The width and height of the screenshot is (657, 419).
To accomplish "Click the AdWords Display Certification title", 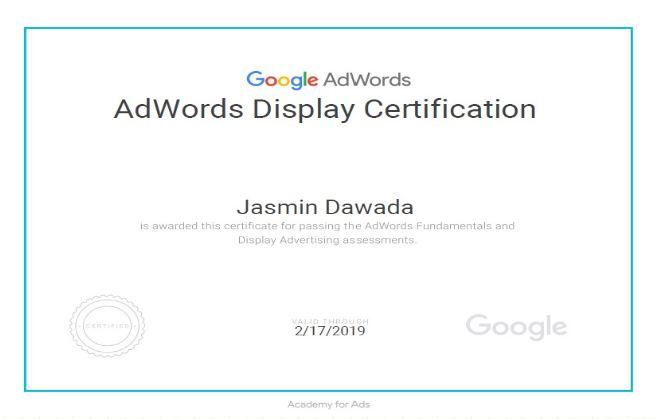I will click(x=325, y=109).
